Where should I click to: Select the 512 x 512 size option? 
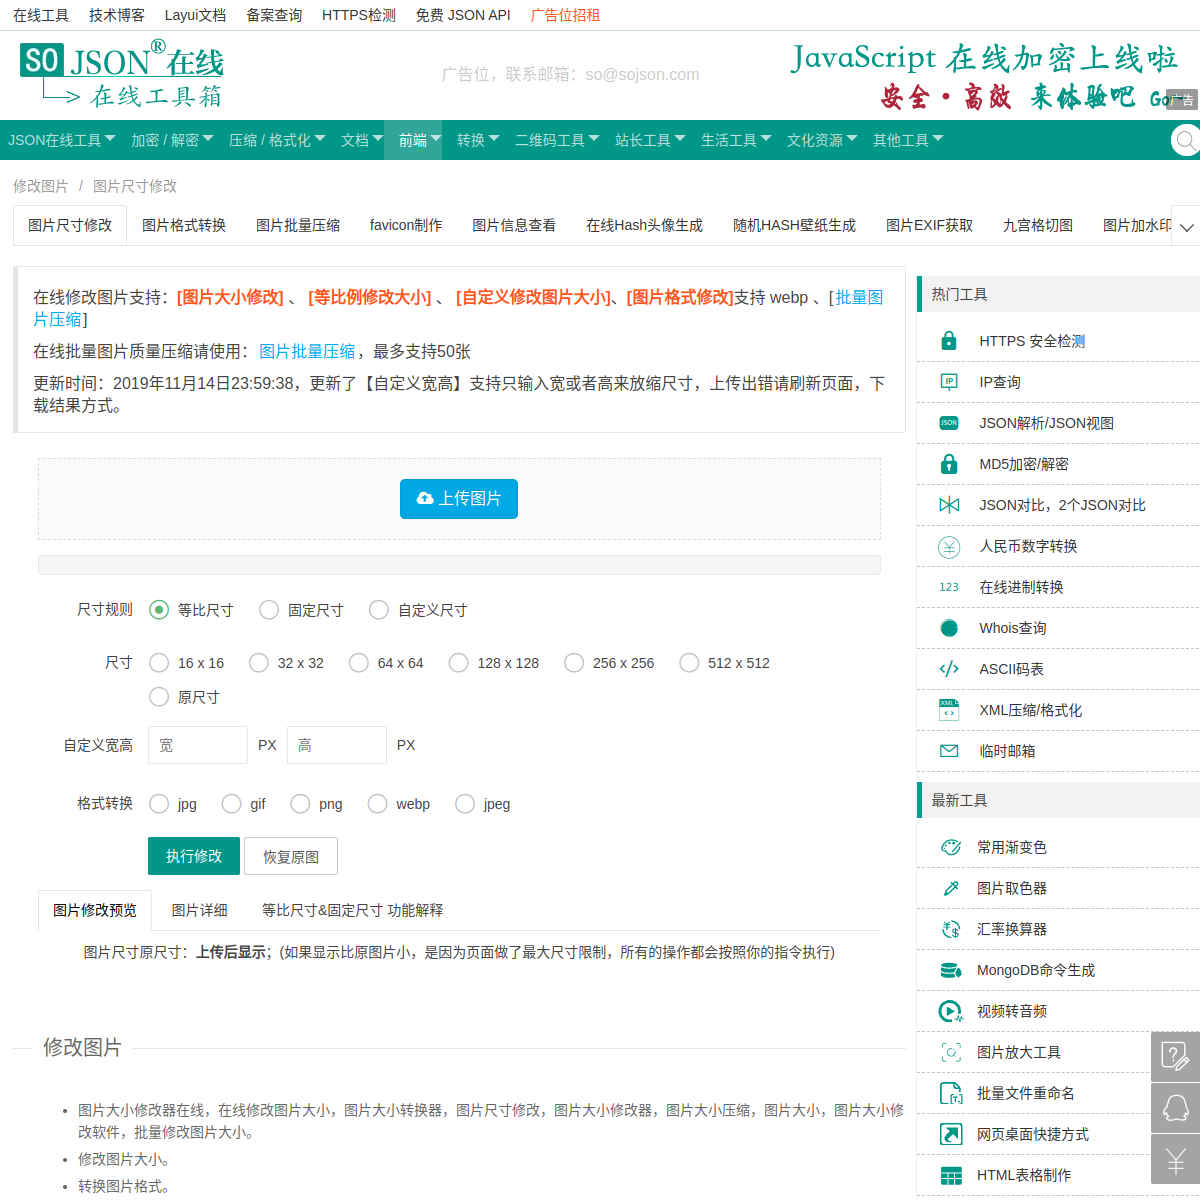pos(689,663)
